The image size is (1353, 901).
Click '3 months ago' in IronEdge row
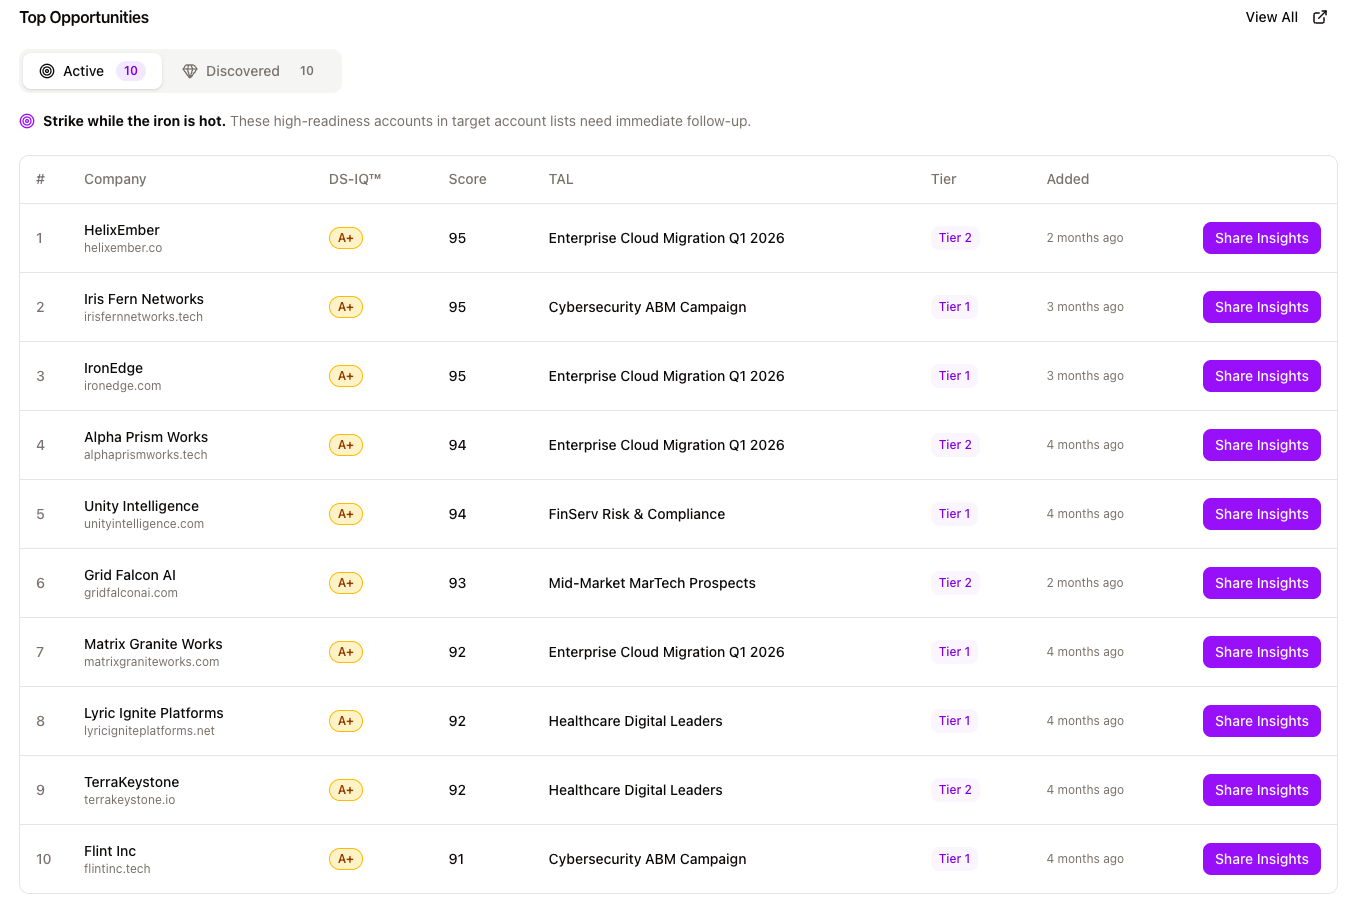[x=1085, y=376]
